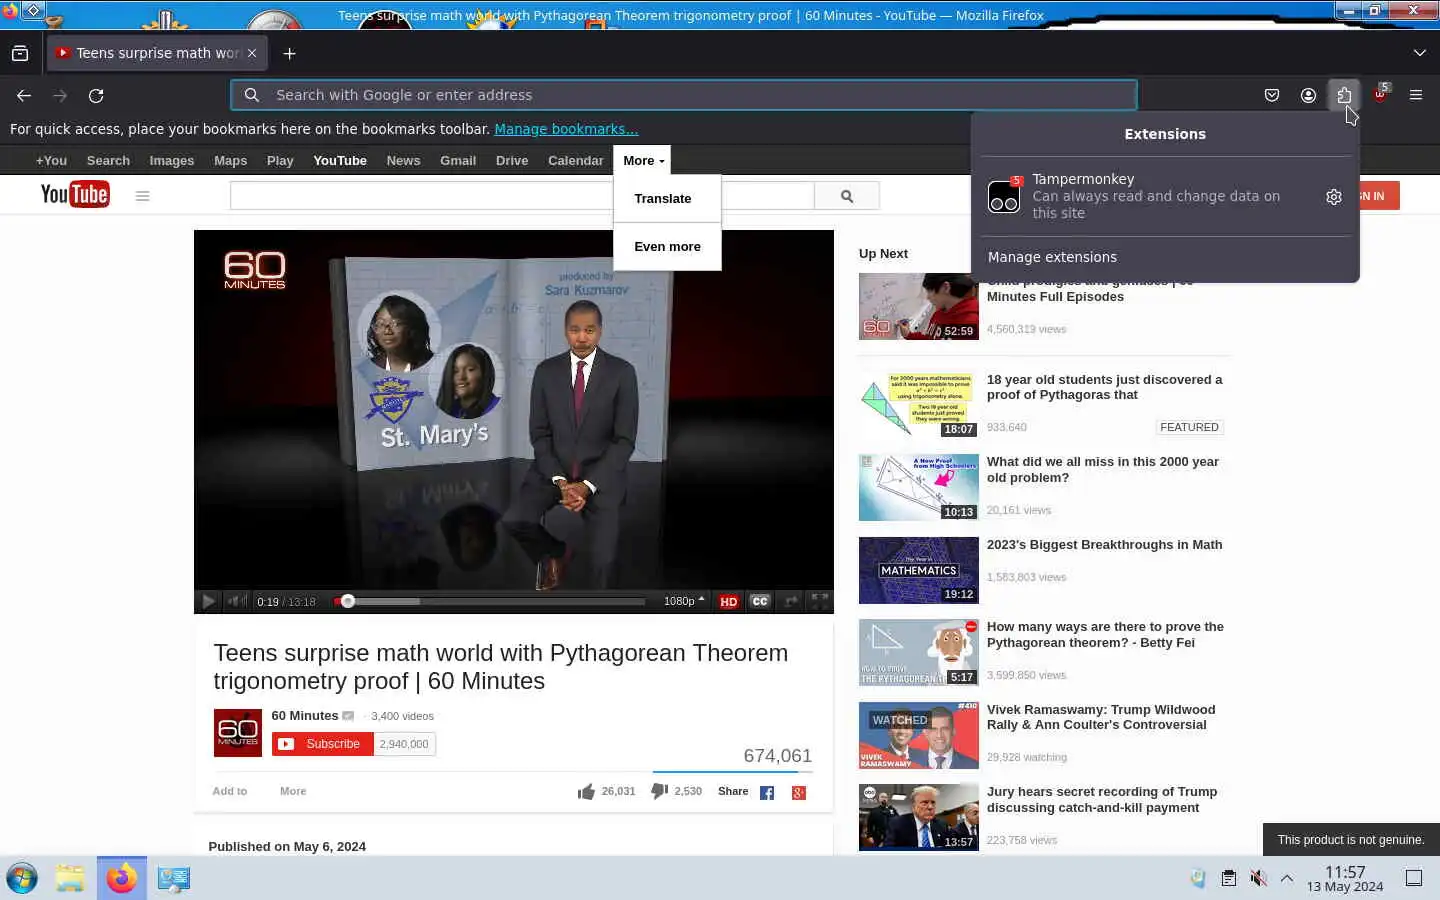Viewport: 1440px width, 900px height.
Task: Close the Teens surprise math tab
Action: [252, 53]
